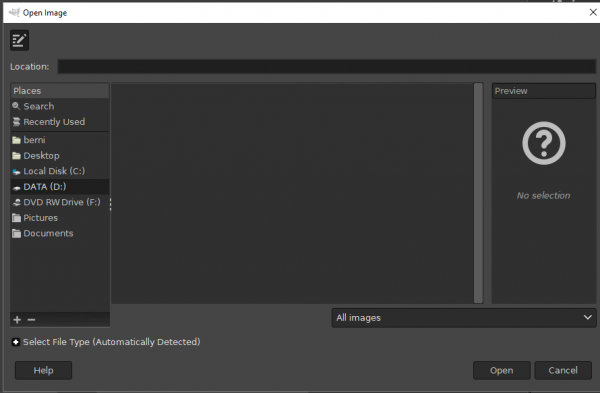Select DATA (D:) in Places list
The width and height of the screenshot is (600, 393).
[60, 187]
